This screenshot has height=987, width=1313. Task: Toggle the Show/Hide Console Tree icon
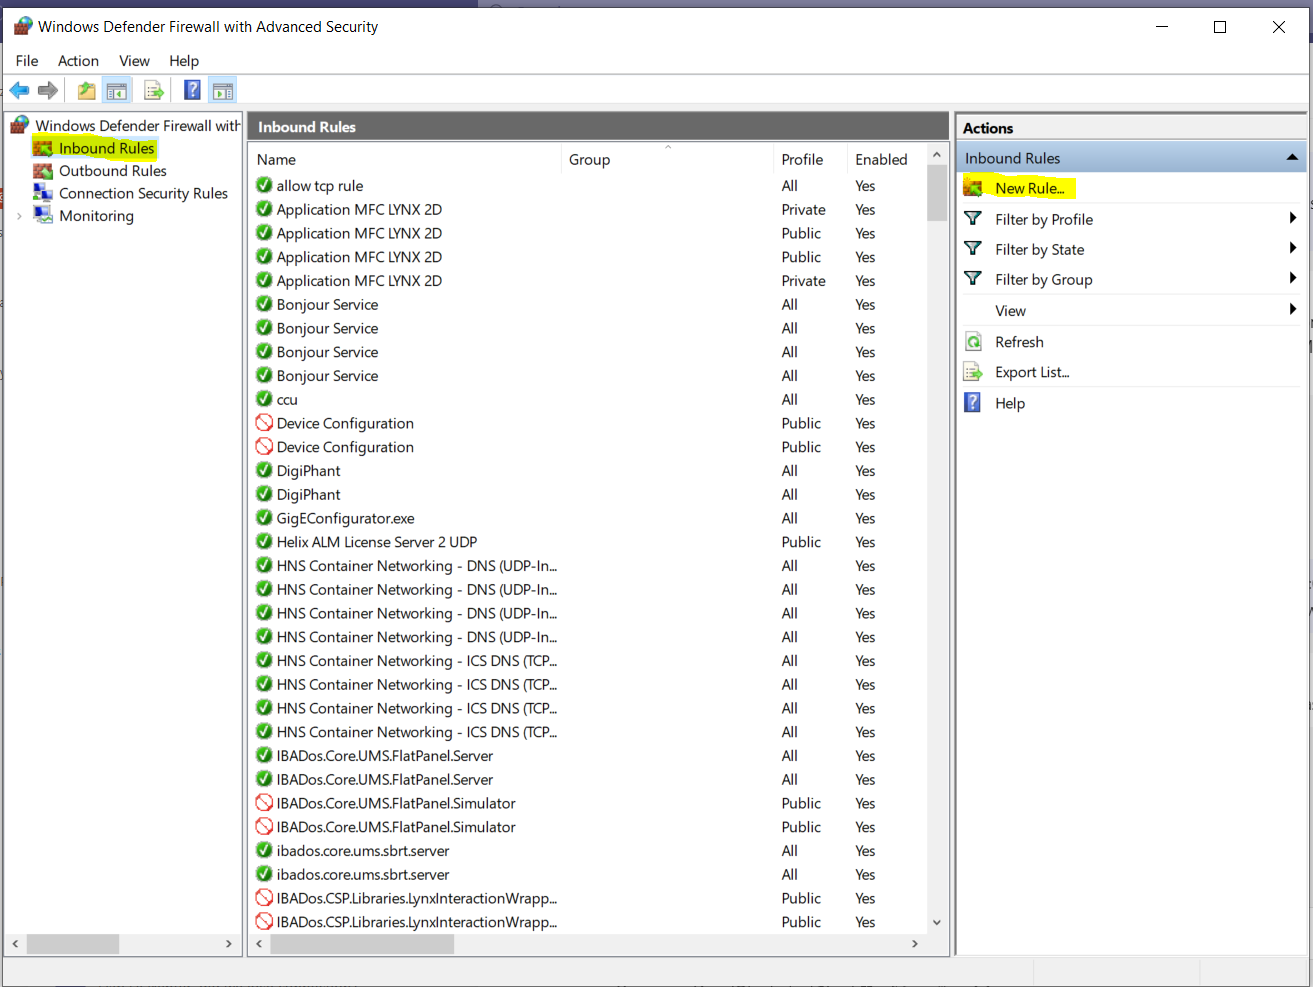coord(117,91)
